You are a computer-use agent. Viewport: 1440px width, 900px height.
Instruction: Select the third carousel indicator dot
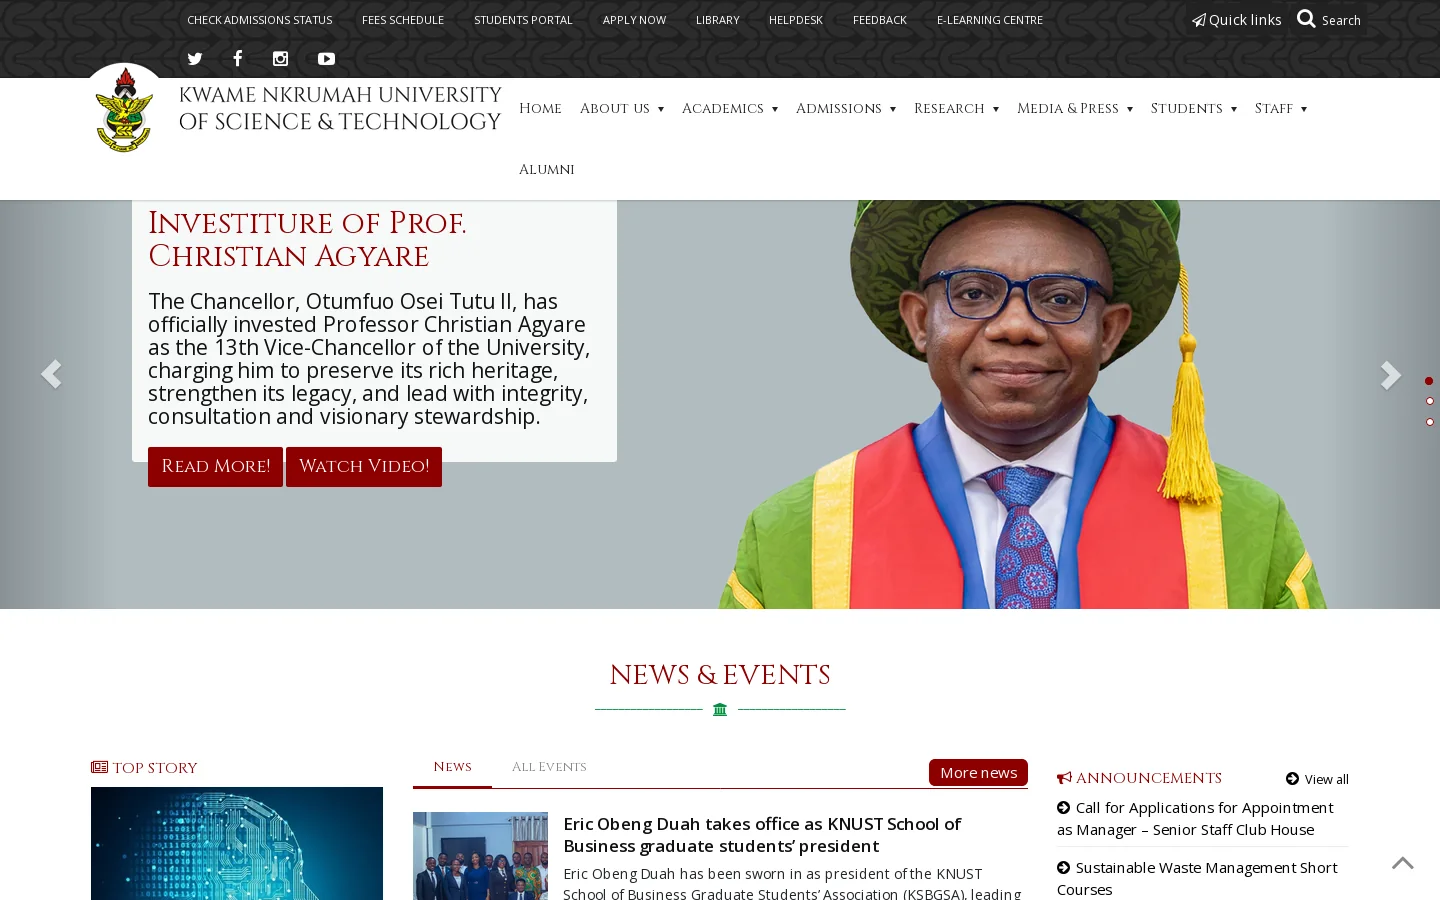coord(1430,422)
